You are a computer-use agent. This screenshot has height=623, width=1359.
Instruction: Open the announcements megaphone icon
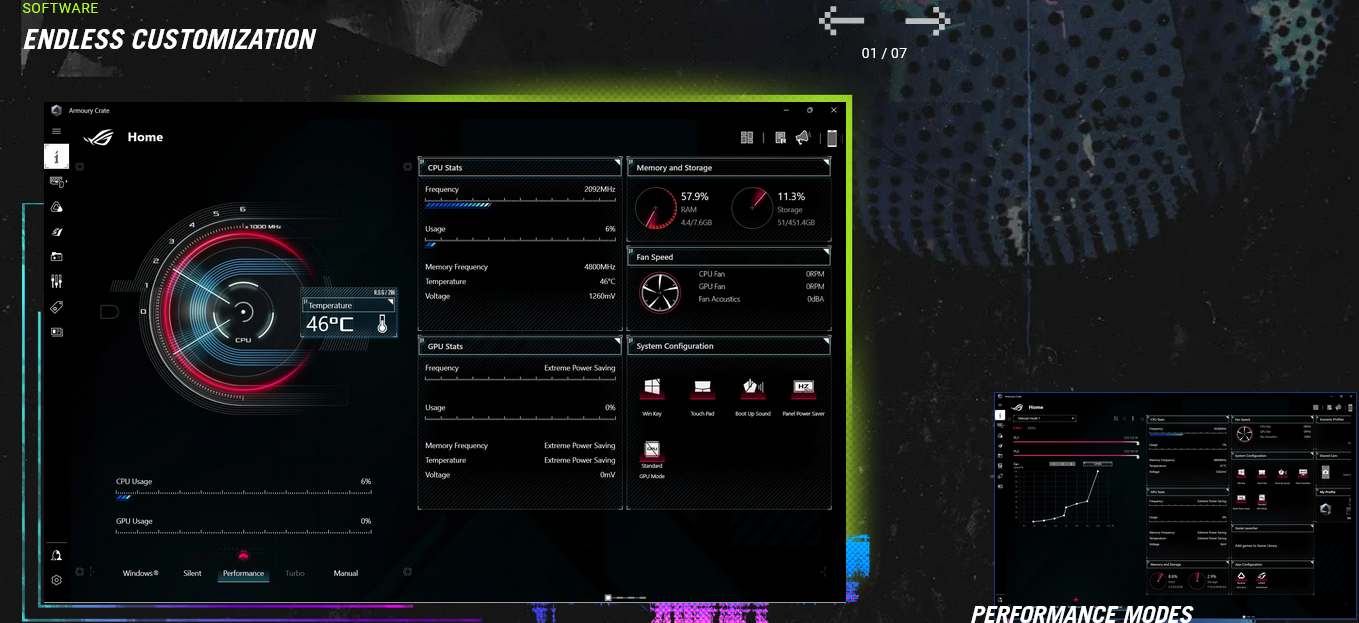click(x=802, y=138)
